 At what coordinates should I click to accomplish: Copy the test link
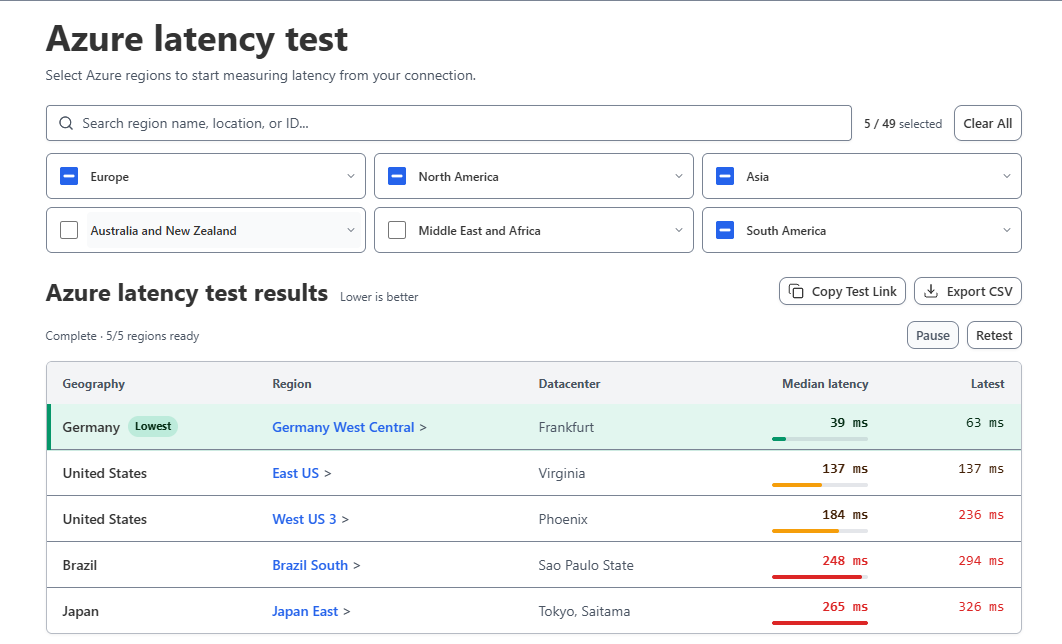[x=842, y=291]
